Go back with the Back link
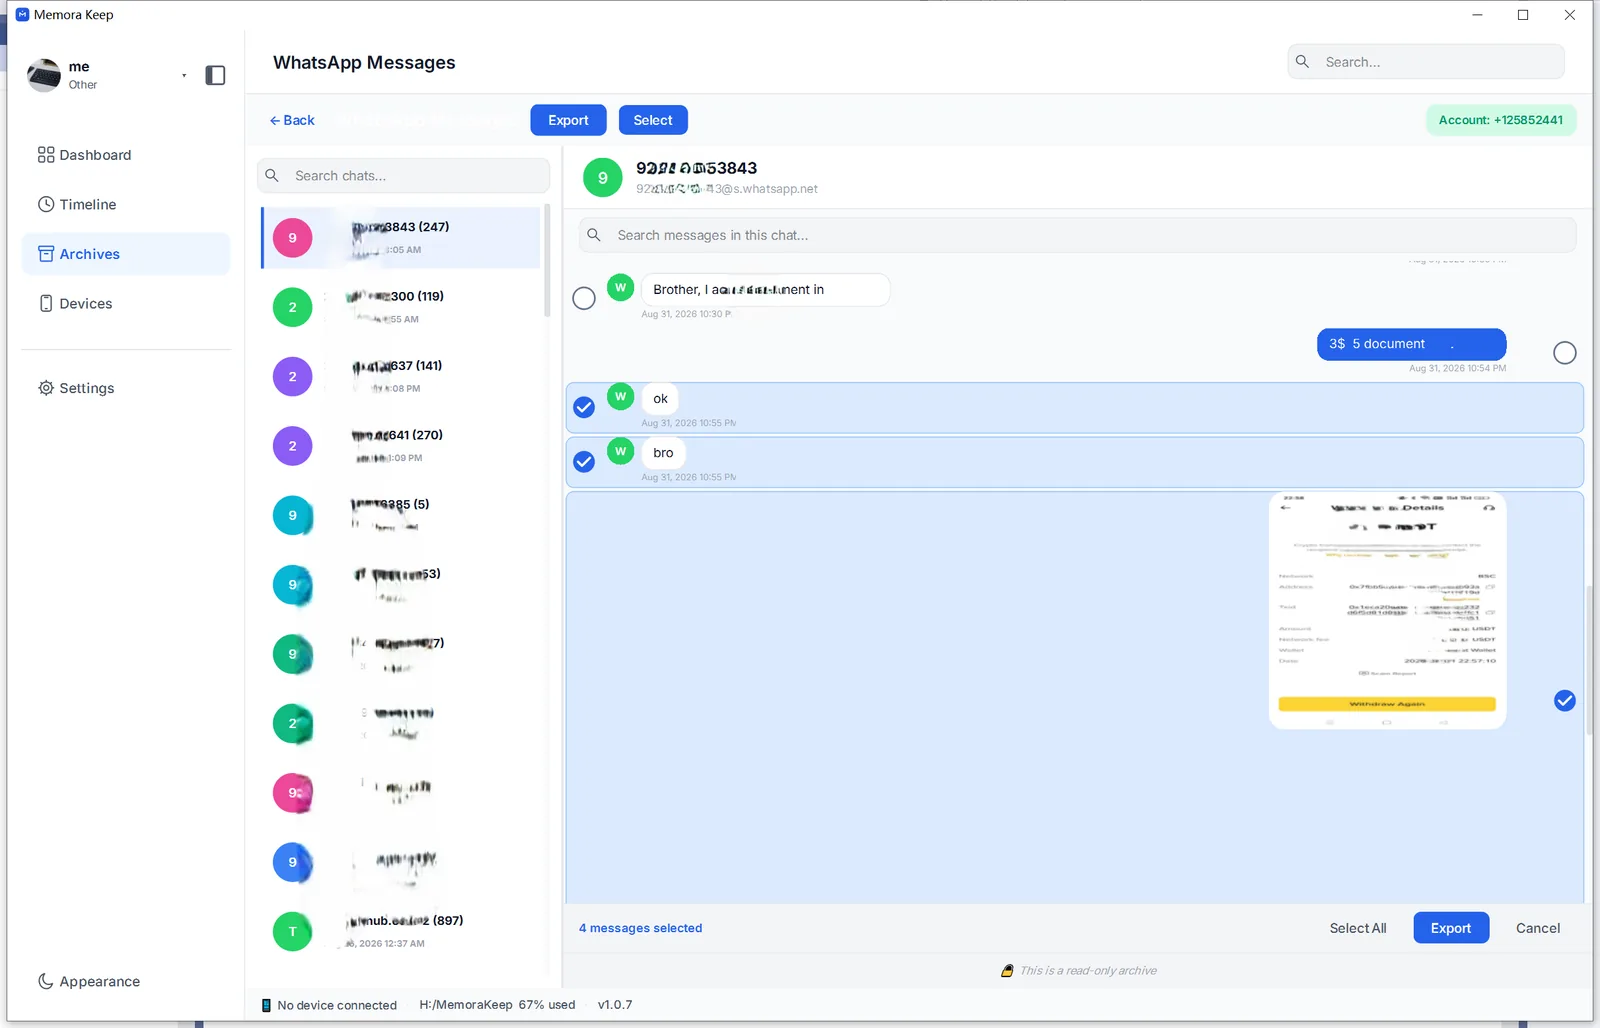1600x1028 pixels. click(292, 120)
